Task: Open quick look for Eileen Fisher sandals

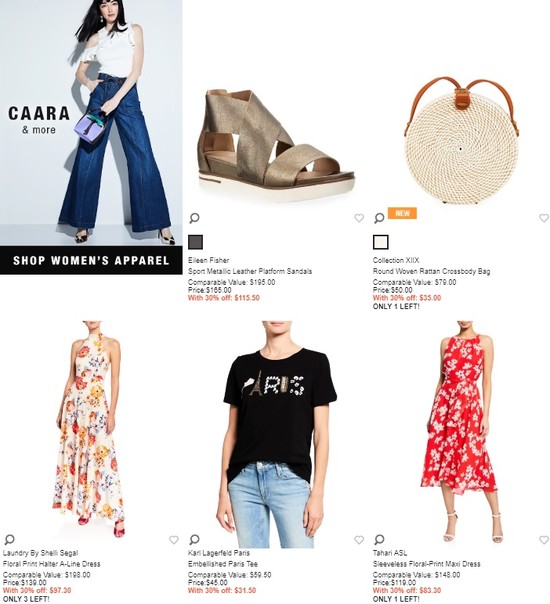Action: 195,218
